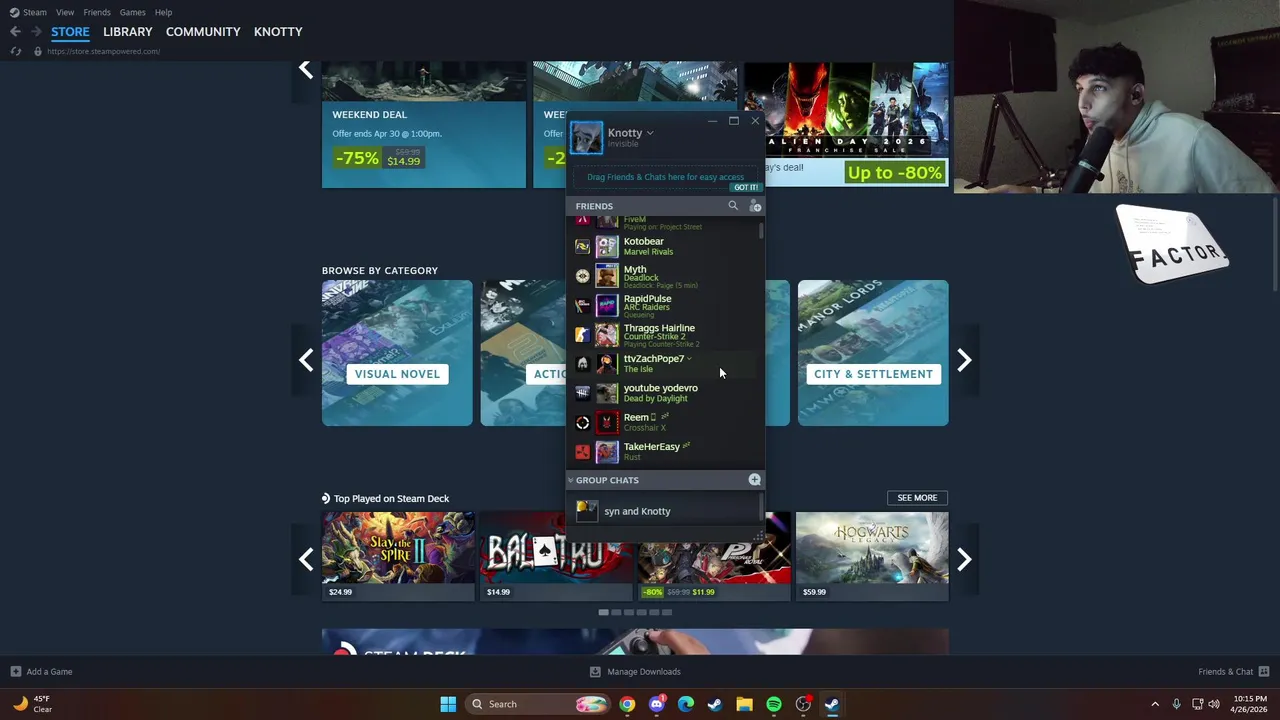The width and height of the screenshot is (1280, 720).
Task: Collapse the Group Chats section
Action: pos(571,480)
